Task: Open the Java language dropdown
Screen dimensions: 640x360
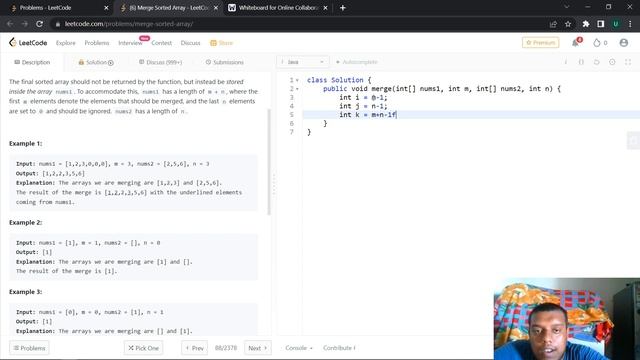Action: point(302,62)
